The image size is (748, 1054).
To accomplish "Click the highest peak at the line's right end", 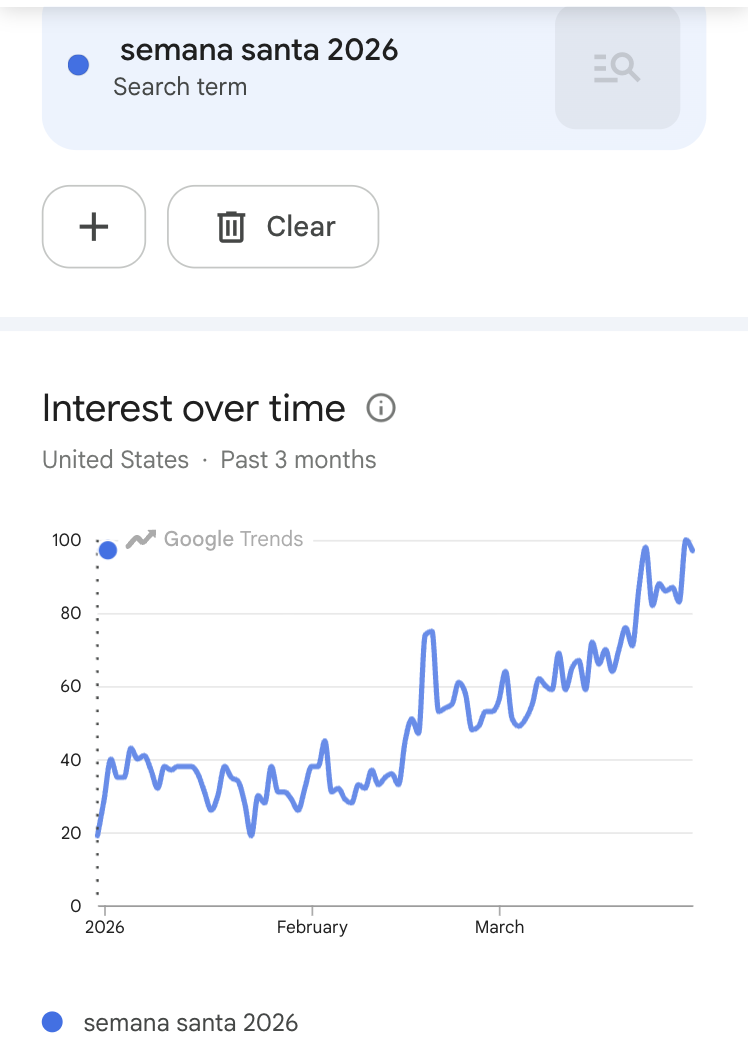I will [x=687, y=541].
